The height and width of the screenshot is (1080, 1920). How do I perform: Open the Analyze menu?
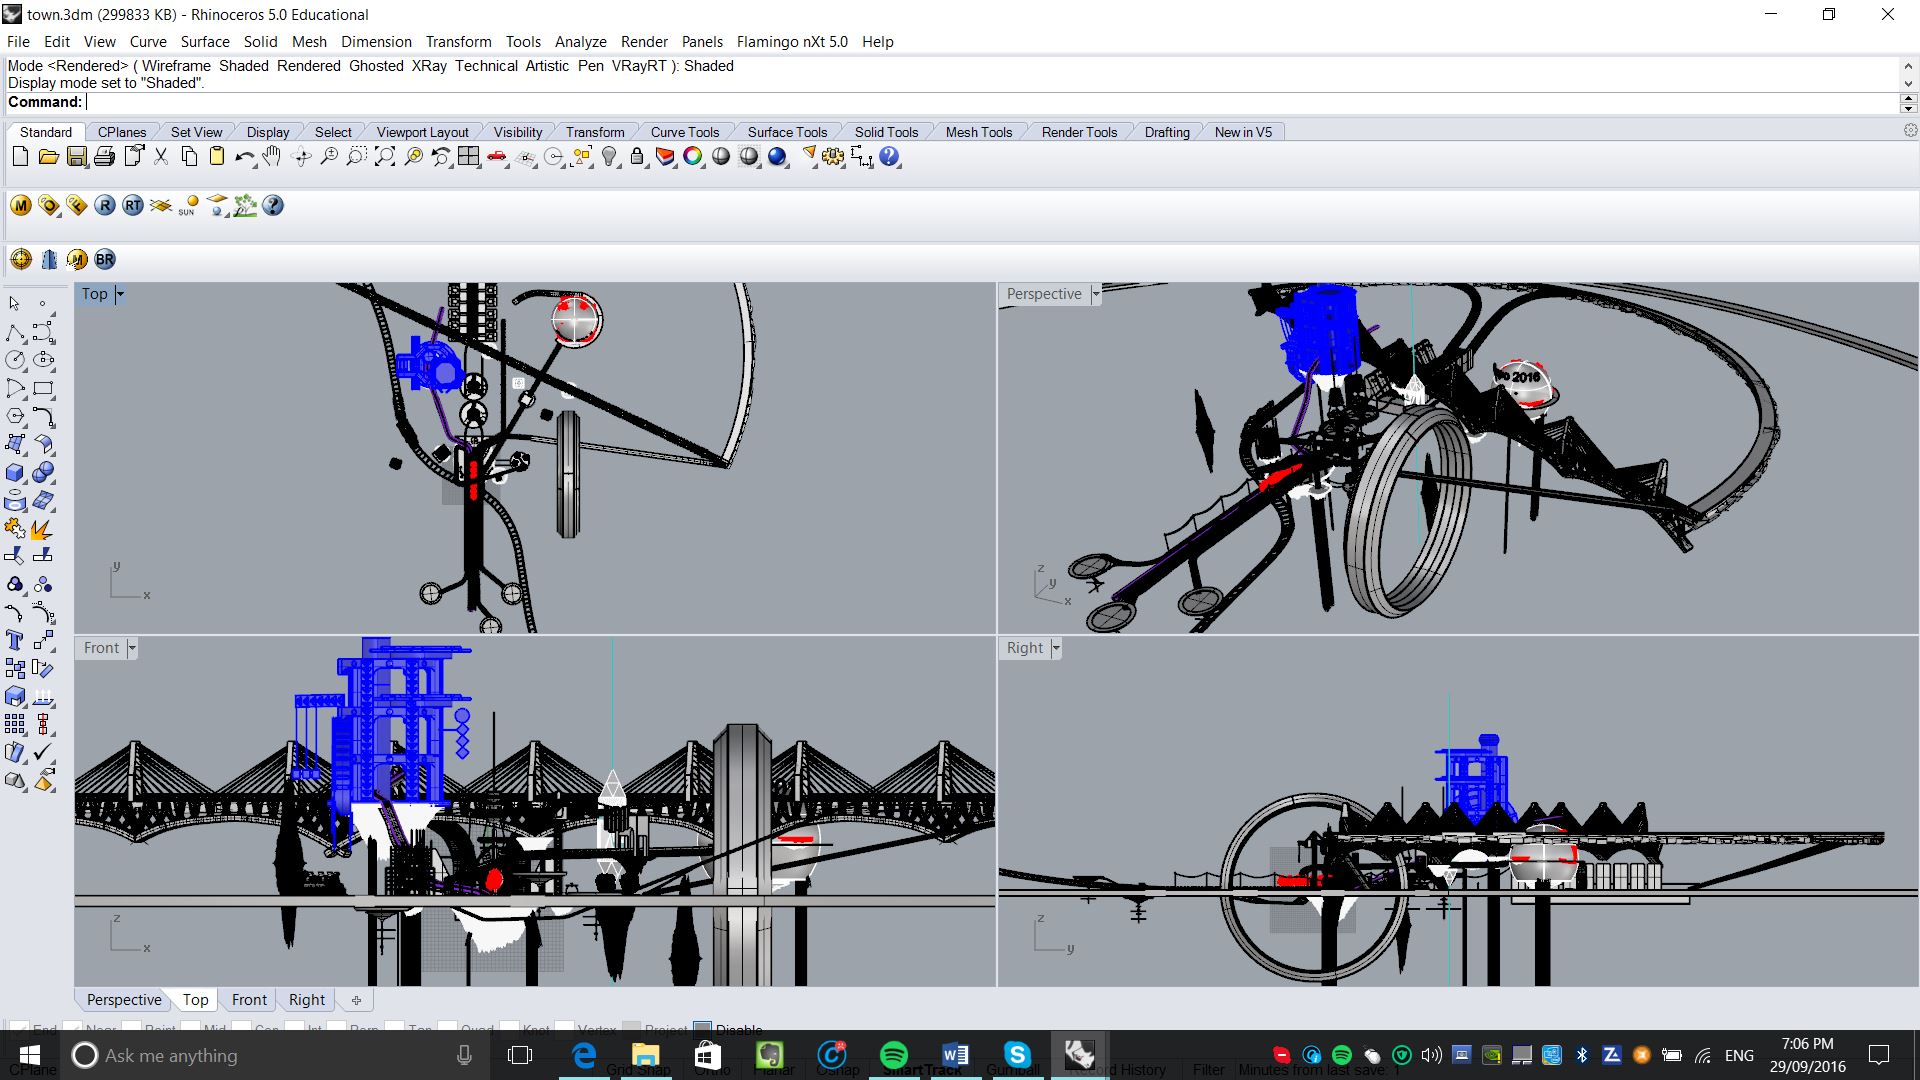pyautogui.click(x=581, y=42)
